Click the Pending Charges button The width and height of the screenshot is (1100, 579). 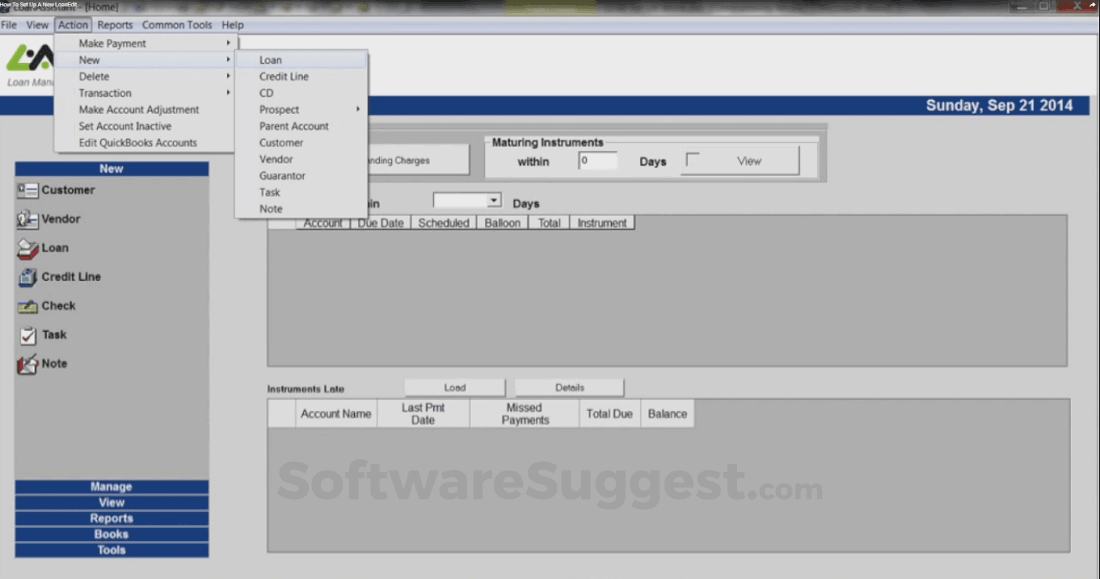coord(417,160)
